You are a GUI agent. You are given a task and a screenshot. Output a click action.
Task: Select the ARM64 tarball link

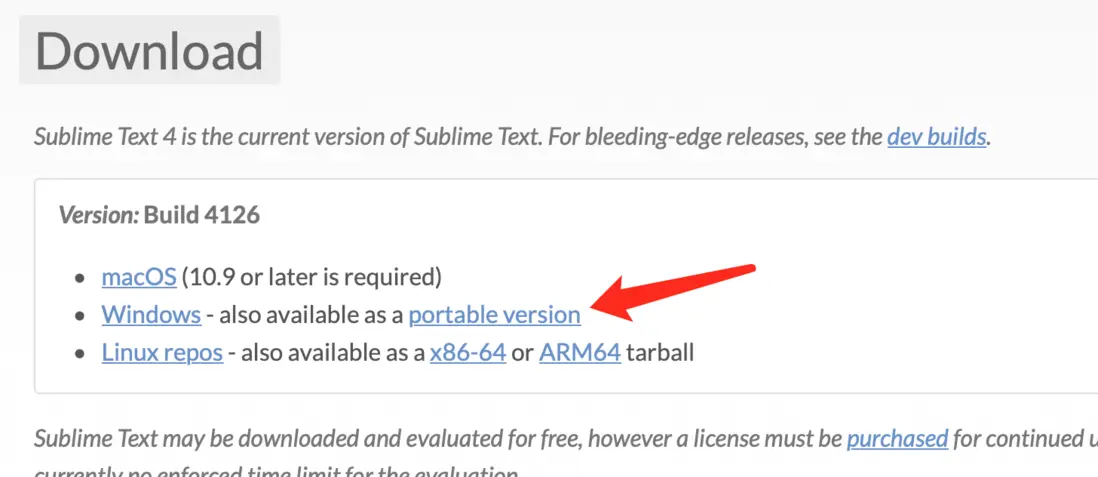point(580,352)
